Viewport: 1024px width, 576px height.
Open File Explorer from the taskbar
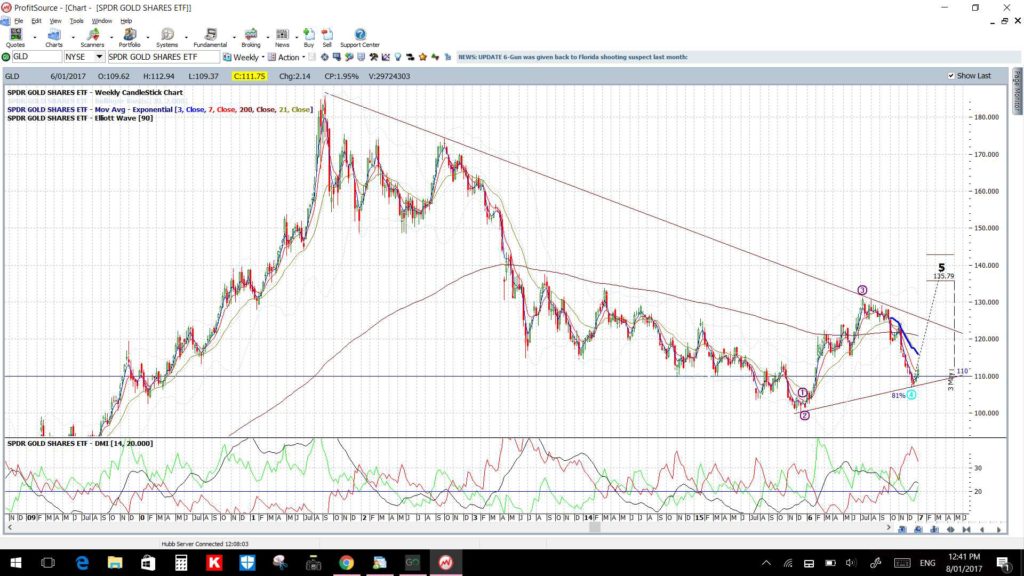click(x=115, y=562)
